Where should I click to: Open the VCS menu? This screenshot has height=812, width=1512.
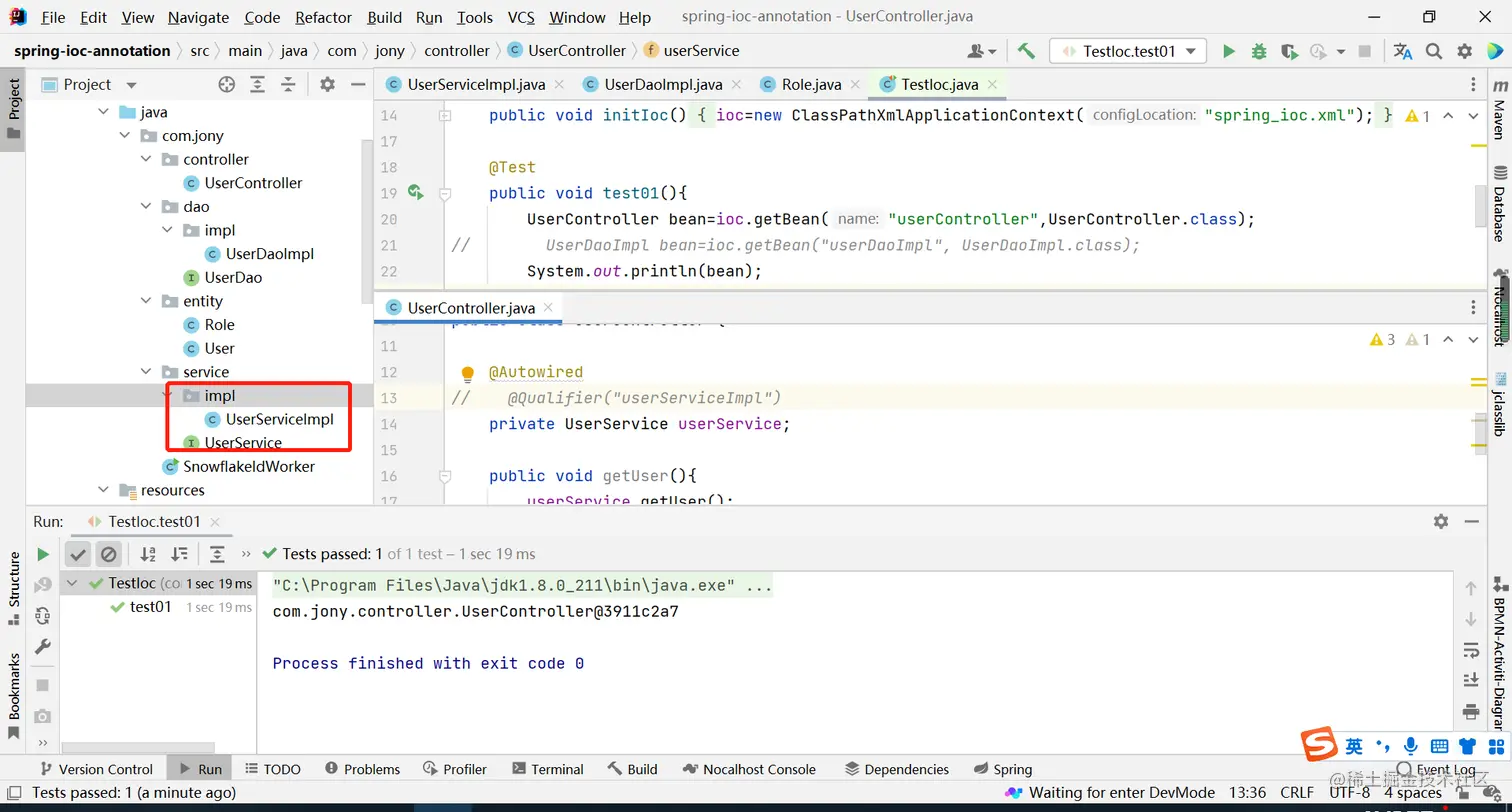coord(521,18)
